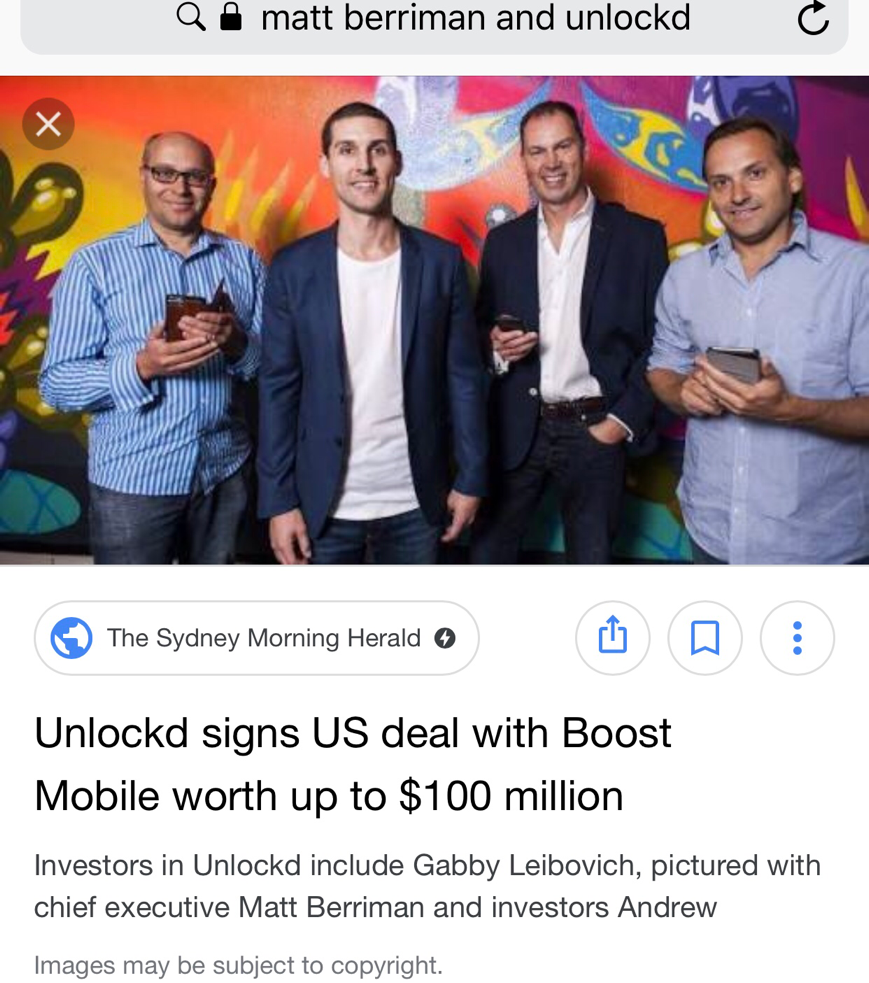
Task: Tap the phone held by the rightmost man
Action: pos(734,364)
